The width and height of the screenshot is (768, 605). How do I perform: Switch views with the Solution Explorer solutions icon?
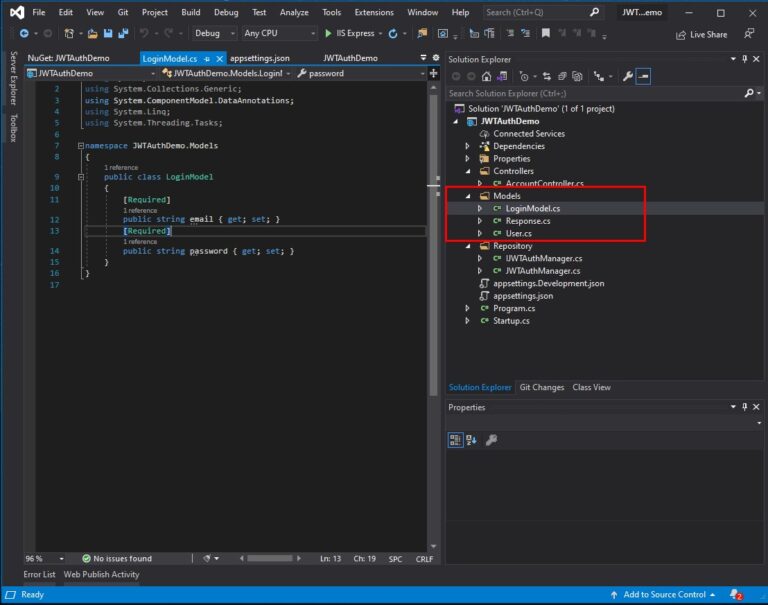tap(502, 76)
